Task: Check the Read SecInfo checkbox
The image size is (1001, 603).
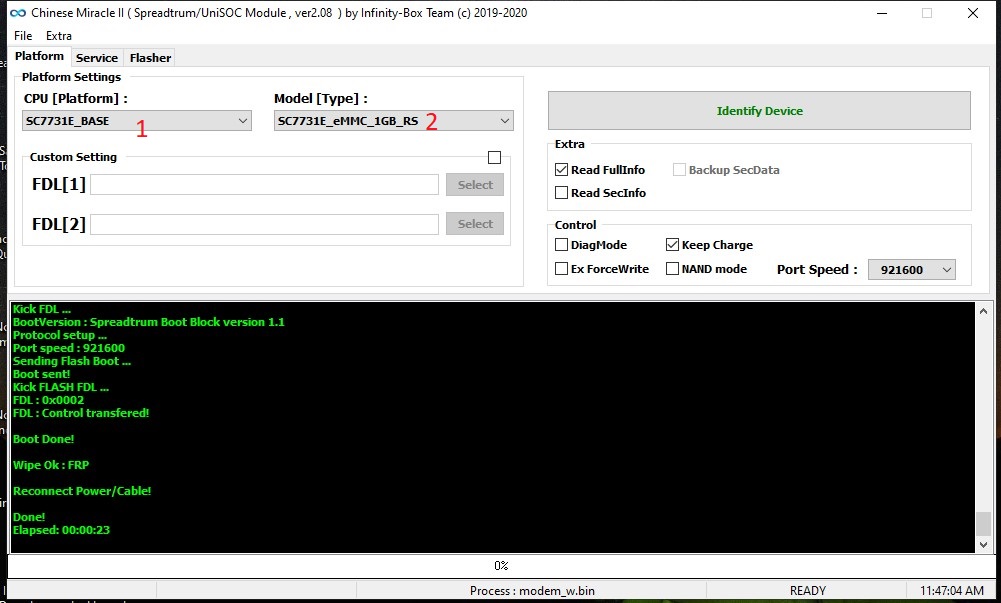Action: (x=562, y=193)
